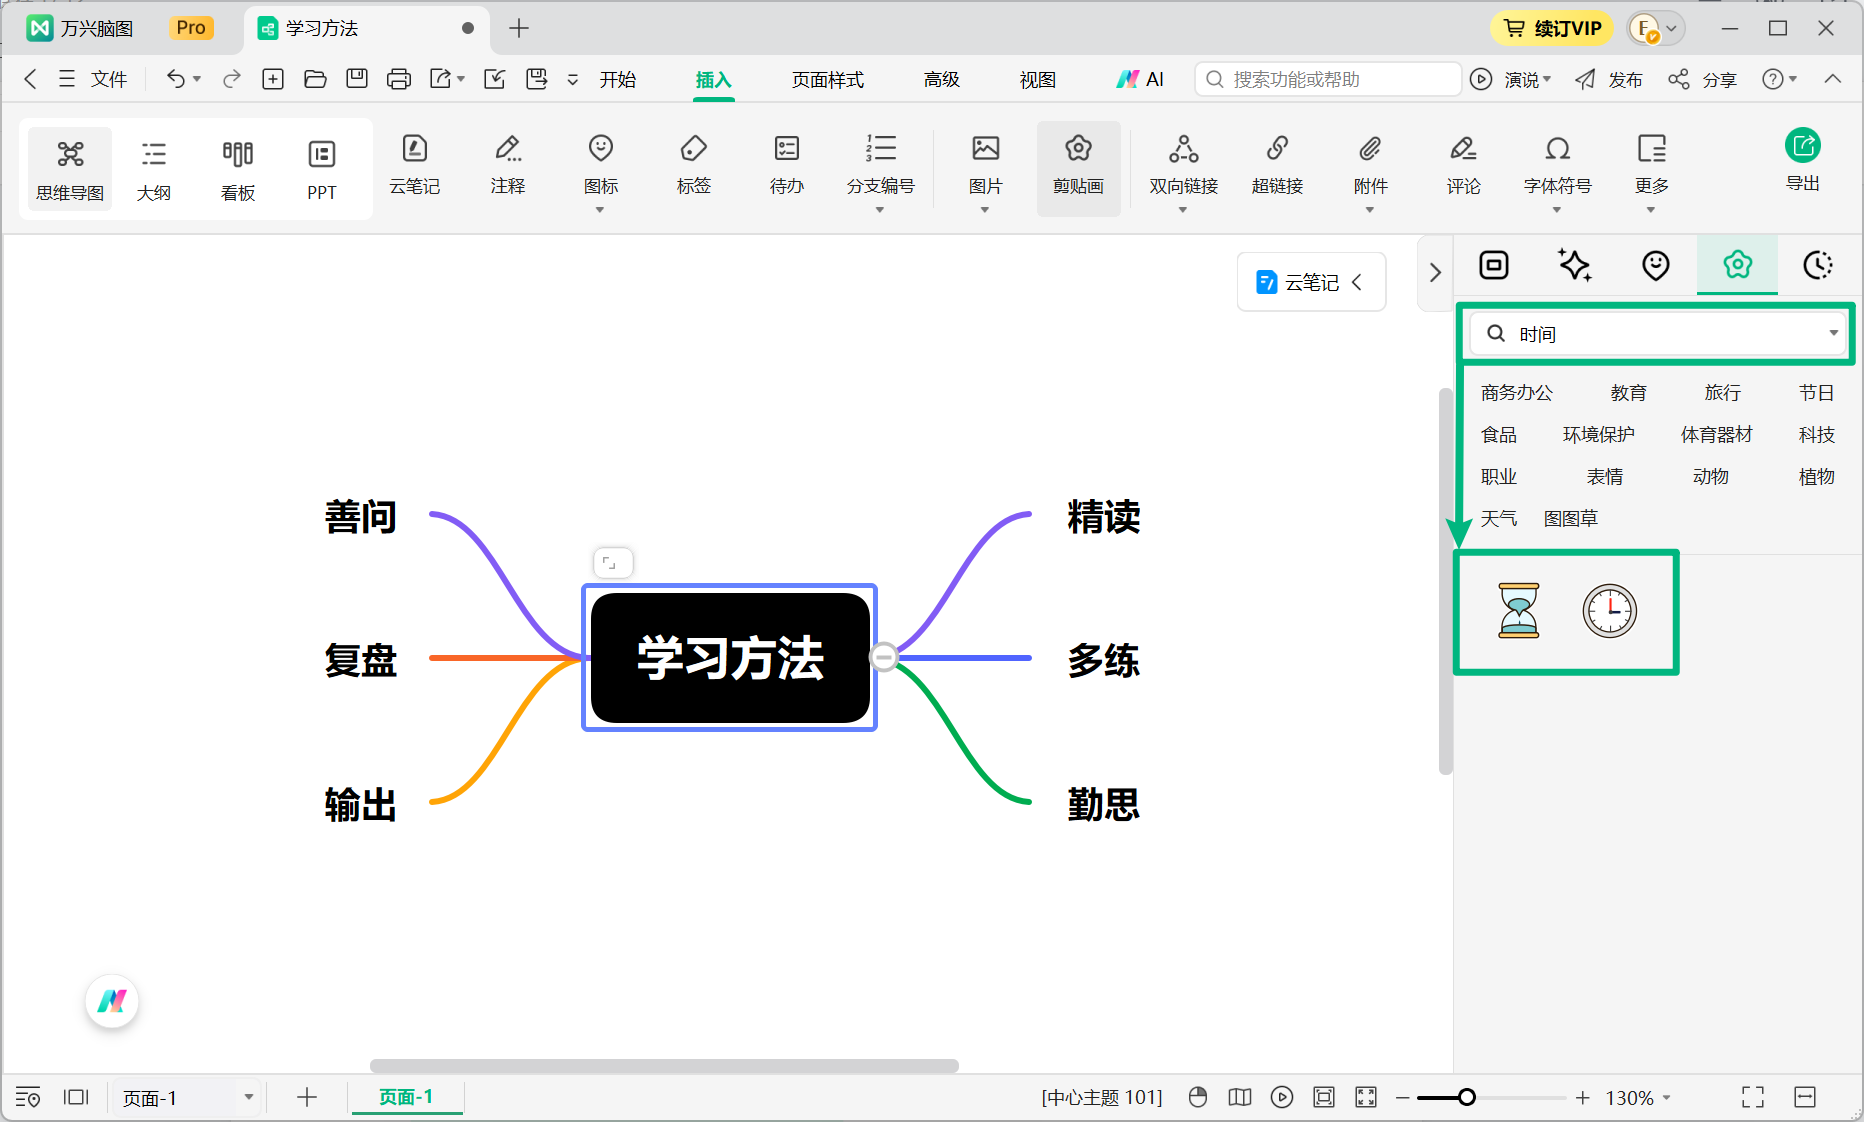Switch to 看板 board mode

click(237, 168)
